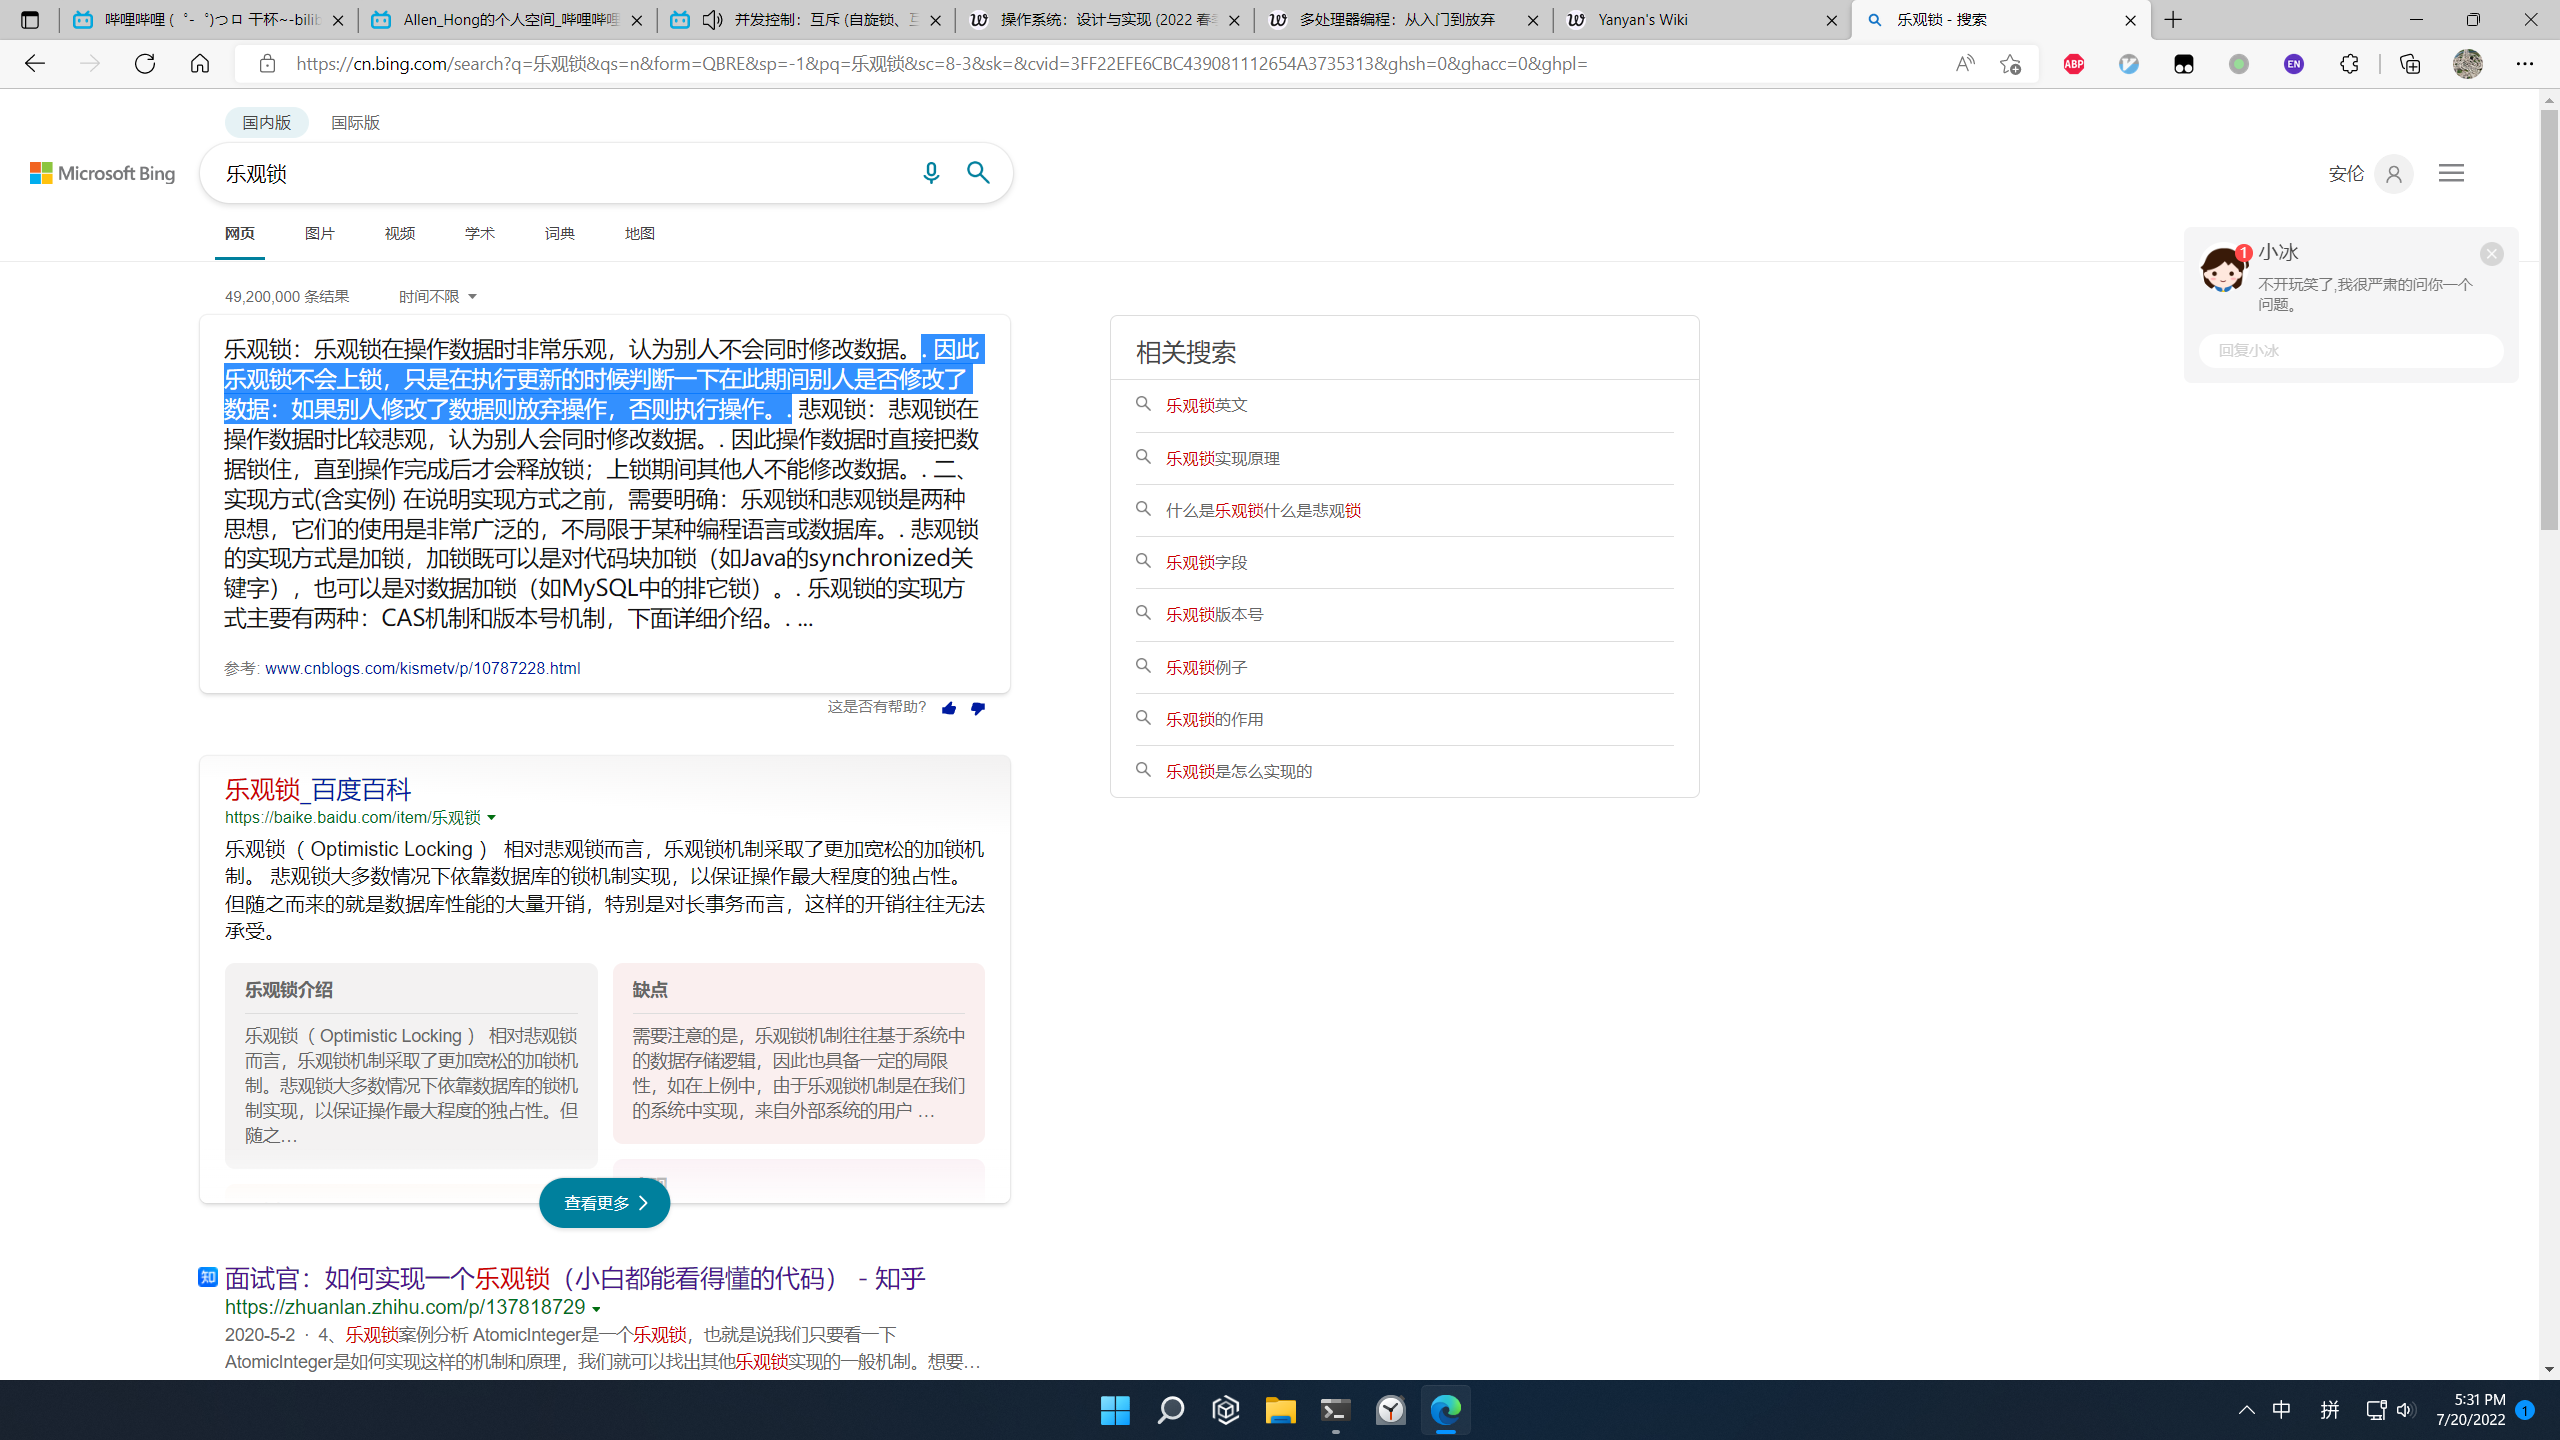Image resolution: width=2560 pixels, height=1440 pixels.
Task: Switch to 国际版 version
Action: point(355,121)
